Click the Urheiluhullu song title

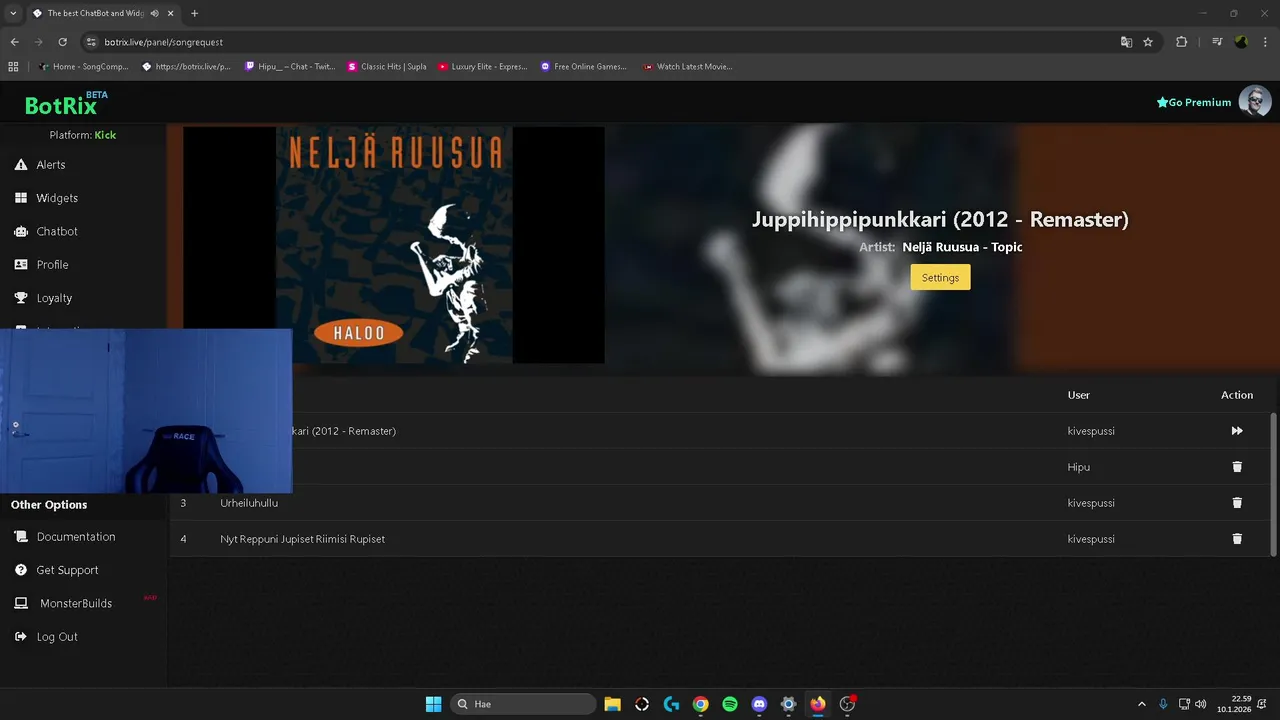[249, 503]
